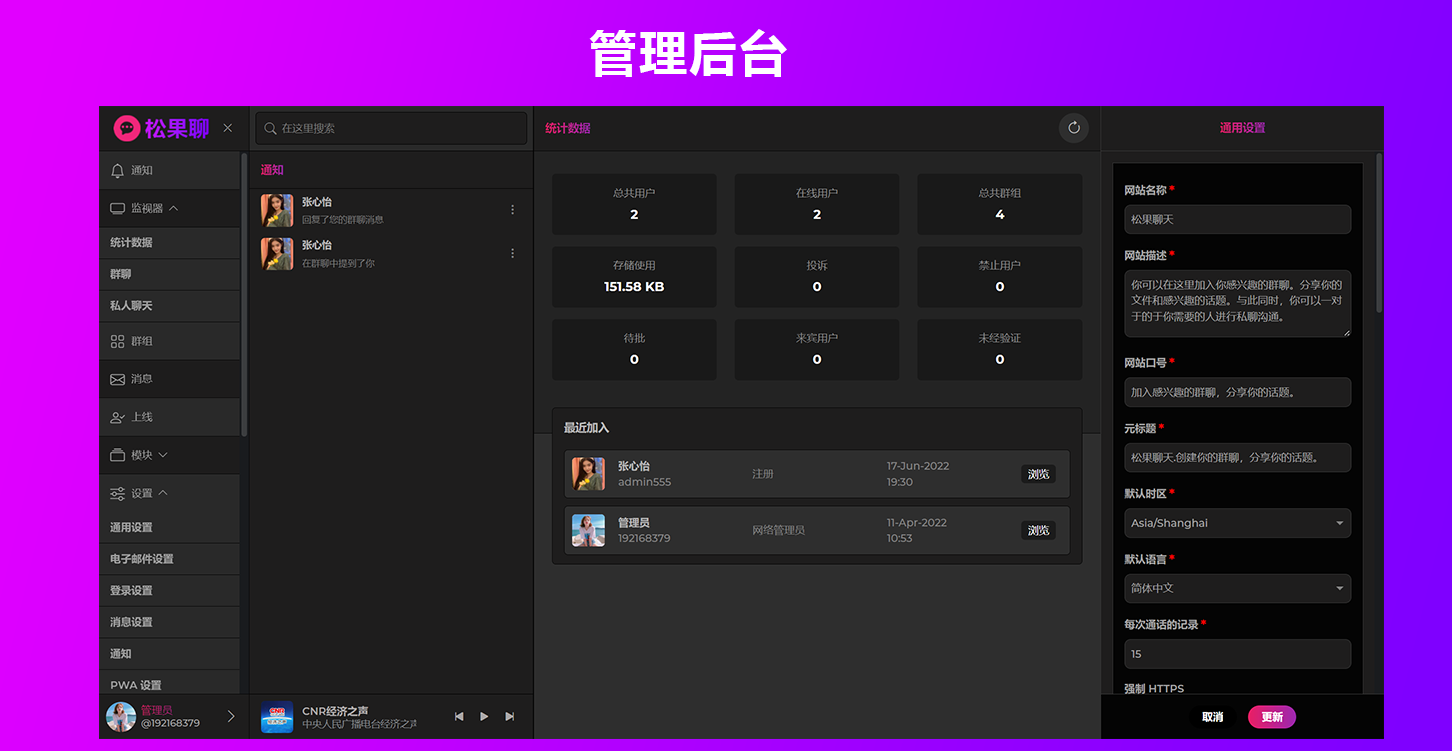The width and height of the screenshot is (1452, 751).
Task: Click 更新 to save settings
Action: [x=1272, y=717]
